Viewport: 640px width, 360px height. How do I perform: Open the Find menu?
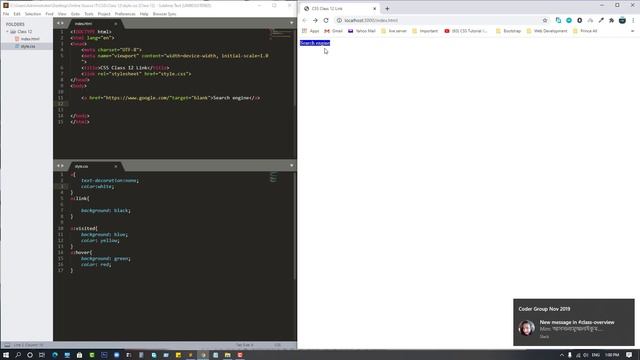[49, 14]
